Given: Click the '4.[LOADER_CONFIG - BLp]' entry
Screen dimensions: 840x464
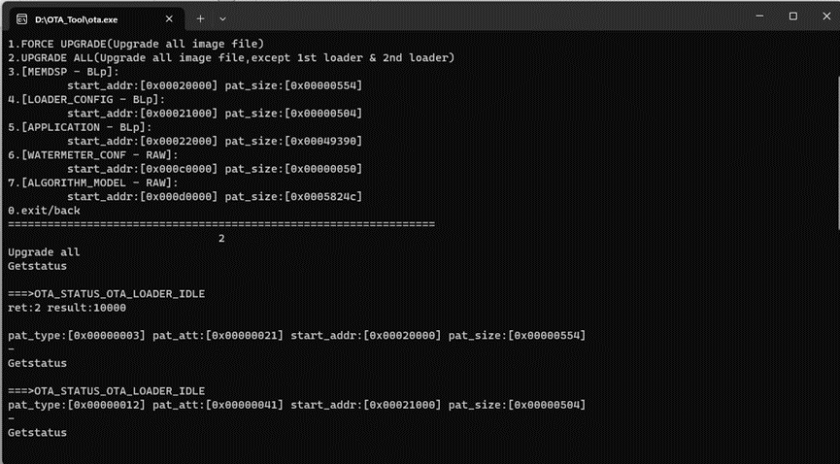Looking at the screenshot, I should coord(87,100).
